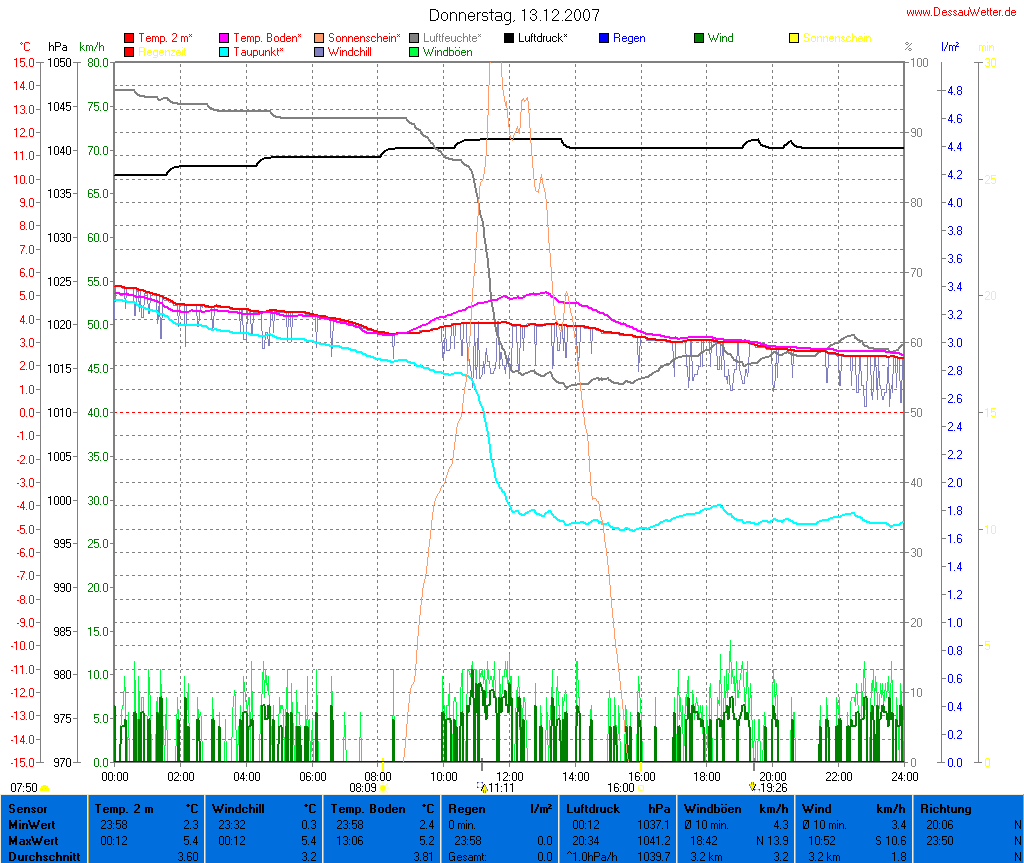Open the www.DessauWetter.de link

point(962,12)
